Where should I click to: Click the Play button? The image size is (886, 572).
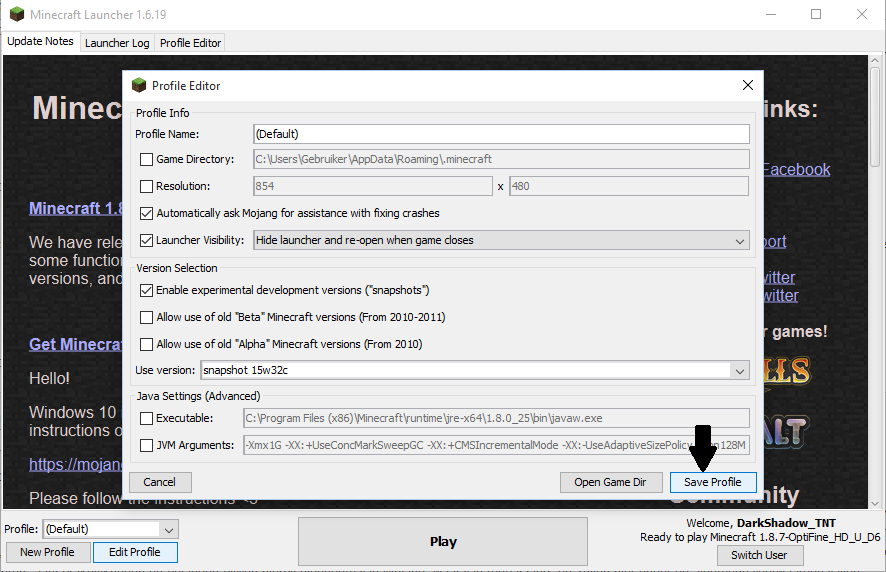click(443, 541)
